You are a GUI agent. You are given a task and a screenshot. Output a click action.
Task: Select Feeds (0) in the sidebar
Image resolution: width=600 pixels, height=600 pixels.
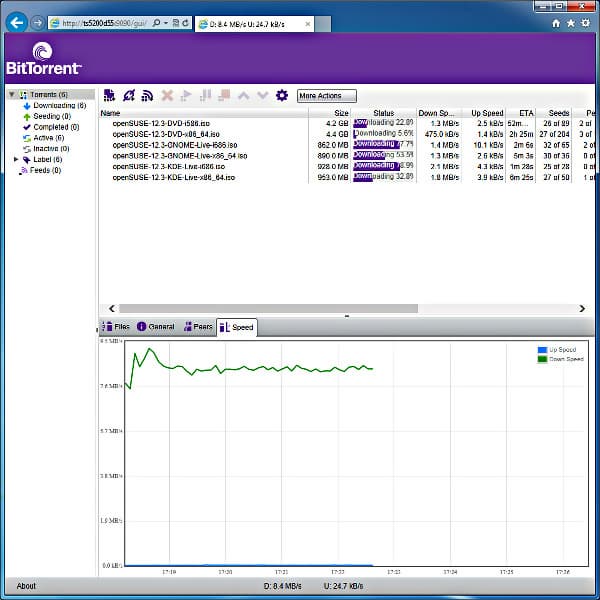(40, 170)
